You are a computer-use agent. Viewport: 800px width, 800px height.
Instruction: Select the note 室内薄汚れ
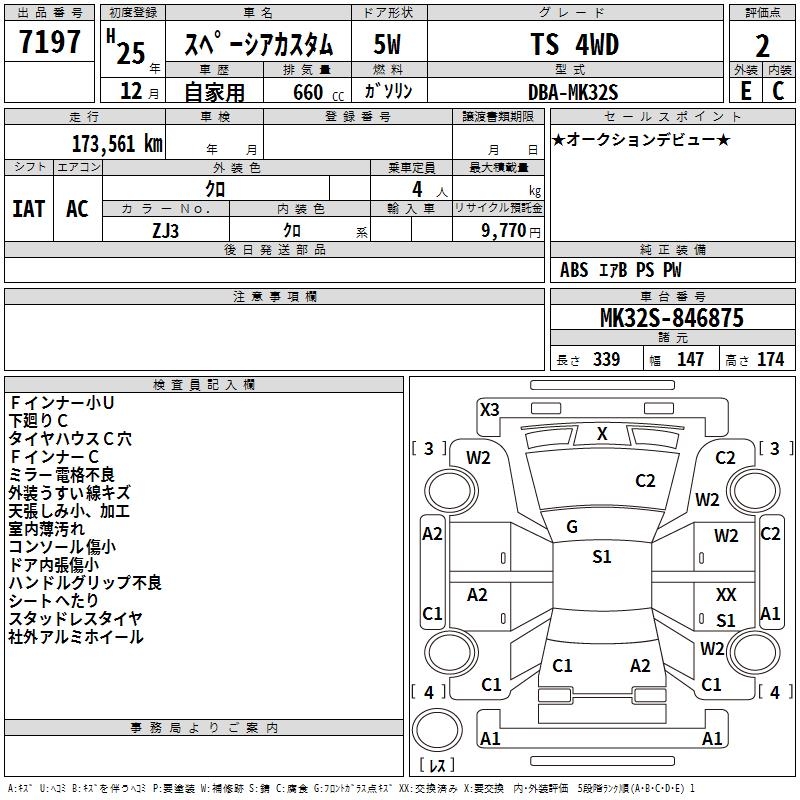[46, 529]
